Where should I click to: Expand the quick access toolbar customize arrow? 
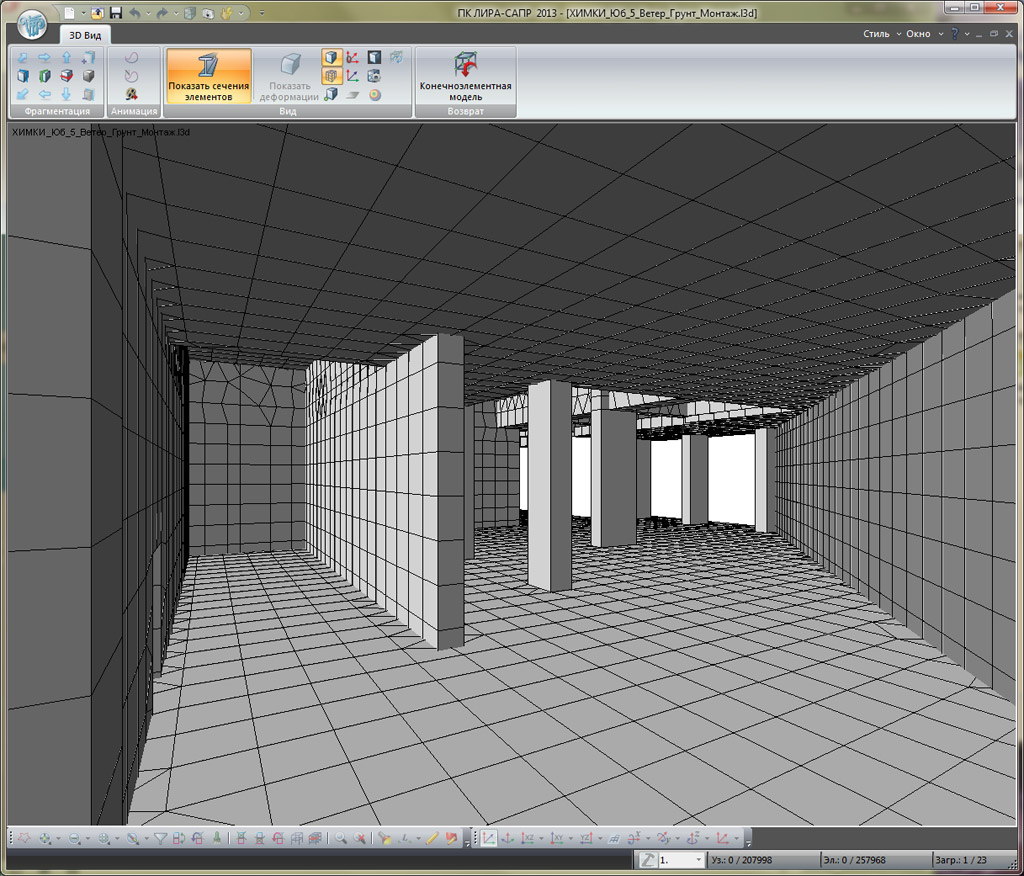pos(262,14)
